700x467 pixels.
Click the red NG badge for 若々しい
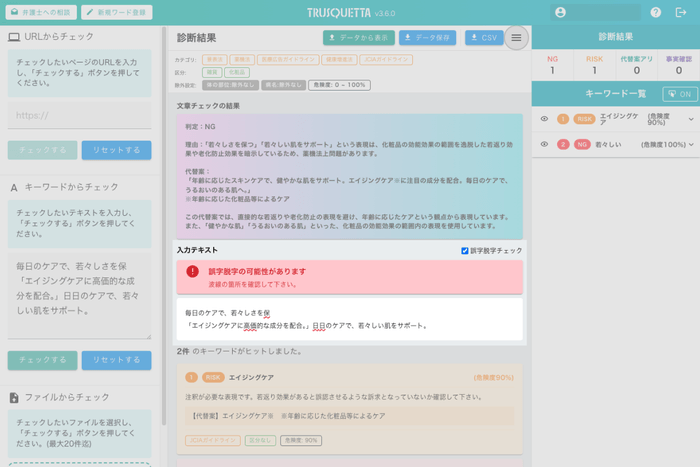[581, 145]
